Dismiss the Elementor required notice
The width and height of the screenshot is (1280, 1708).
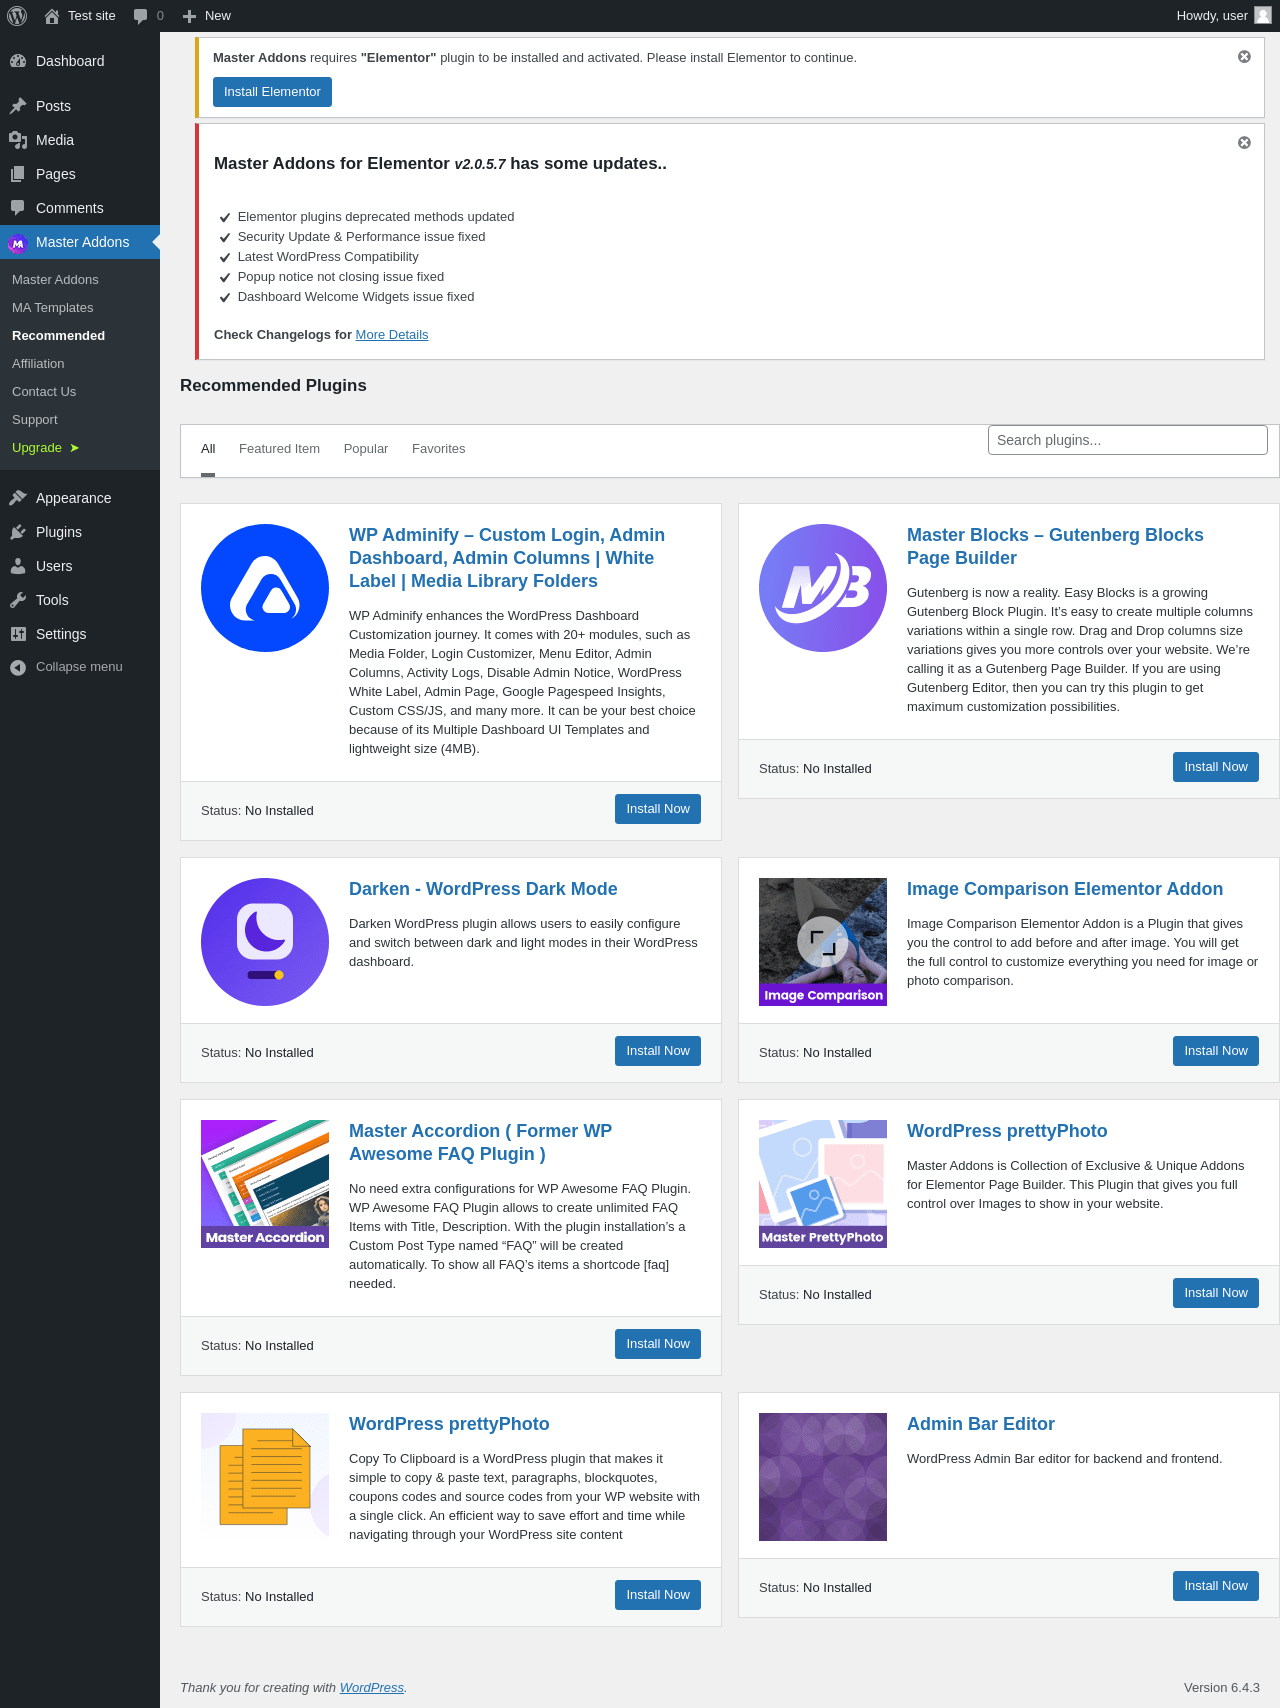coord(1244,57)
